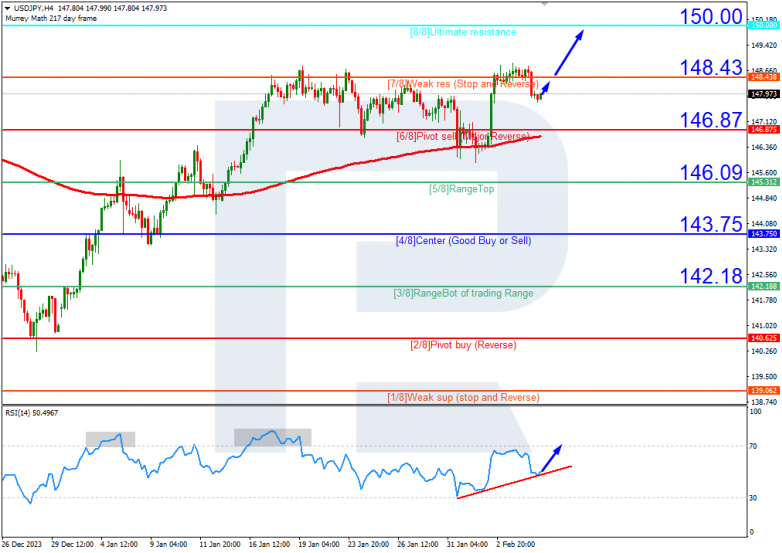Viewport: 782px width, 553px height.
Task: Click the 147.120 price scale value
Action: click(765, 122)
